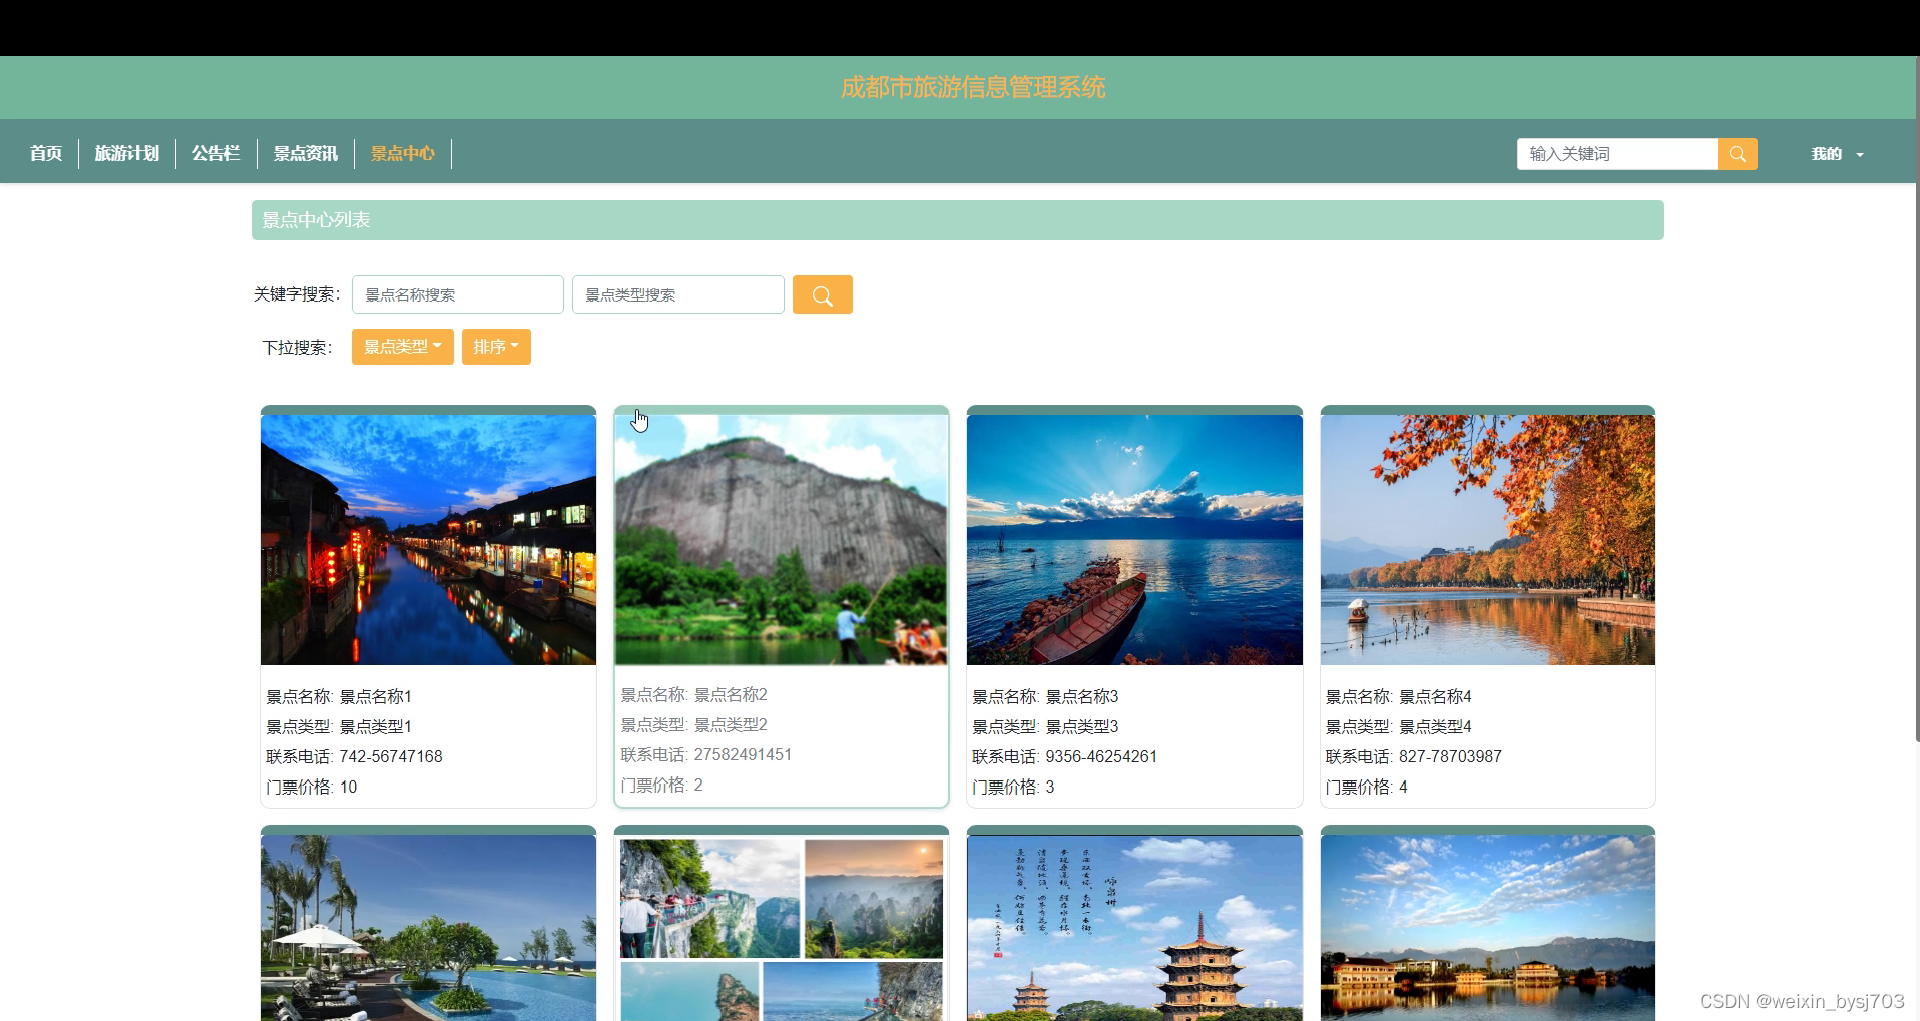Viewport: 1920px width, 1021px height.
Task: Open the 首页 nav item
Action: point(46,153)
